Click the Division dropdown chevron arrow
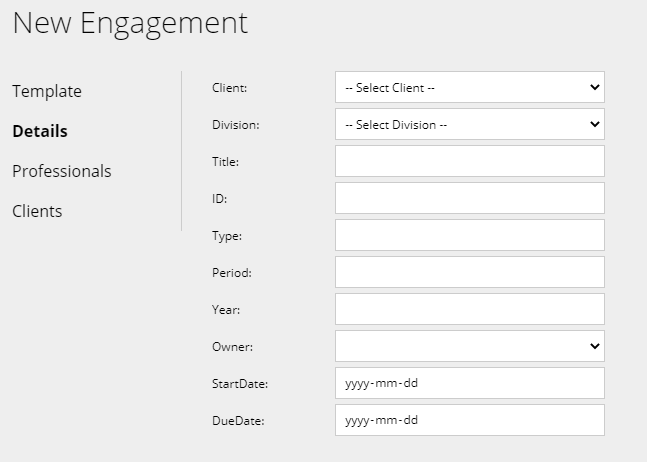The image size is (647, 462). 595,124
